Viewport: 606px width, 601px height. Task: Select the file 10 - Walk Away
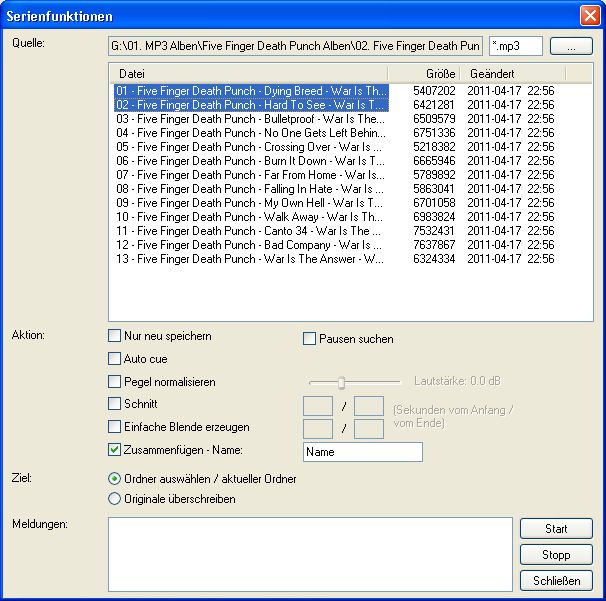click(250, 217)
